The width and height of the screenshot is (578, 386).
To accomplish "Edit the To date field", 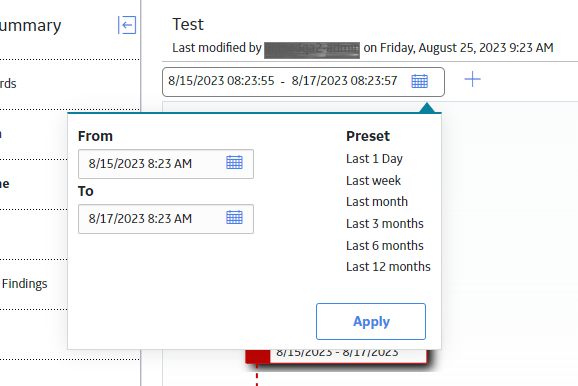I will point(166,219).
